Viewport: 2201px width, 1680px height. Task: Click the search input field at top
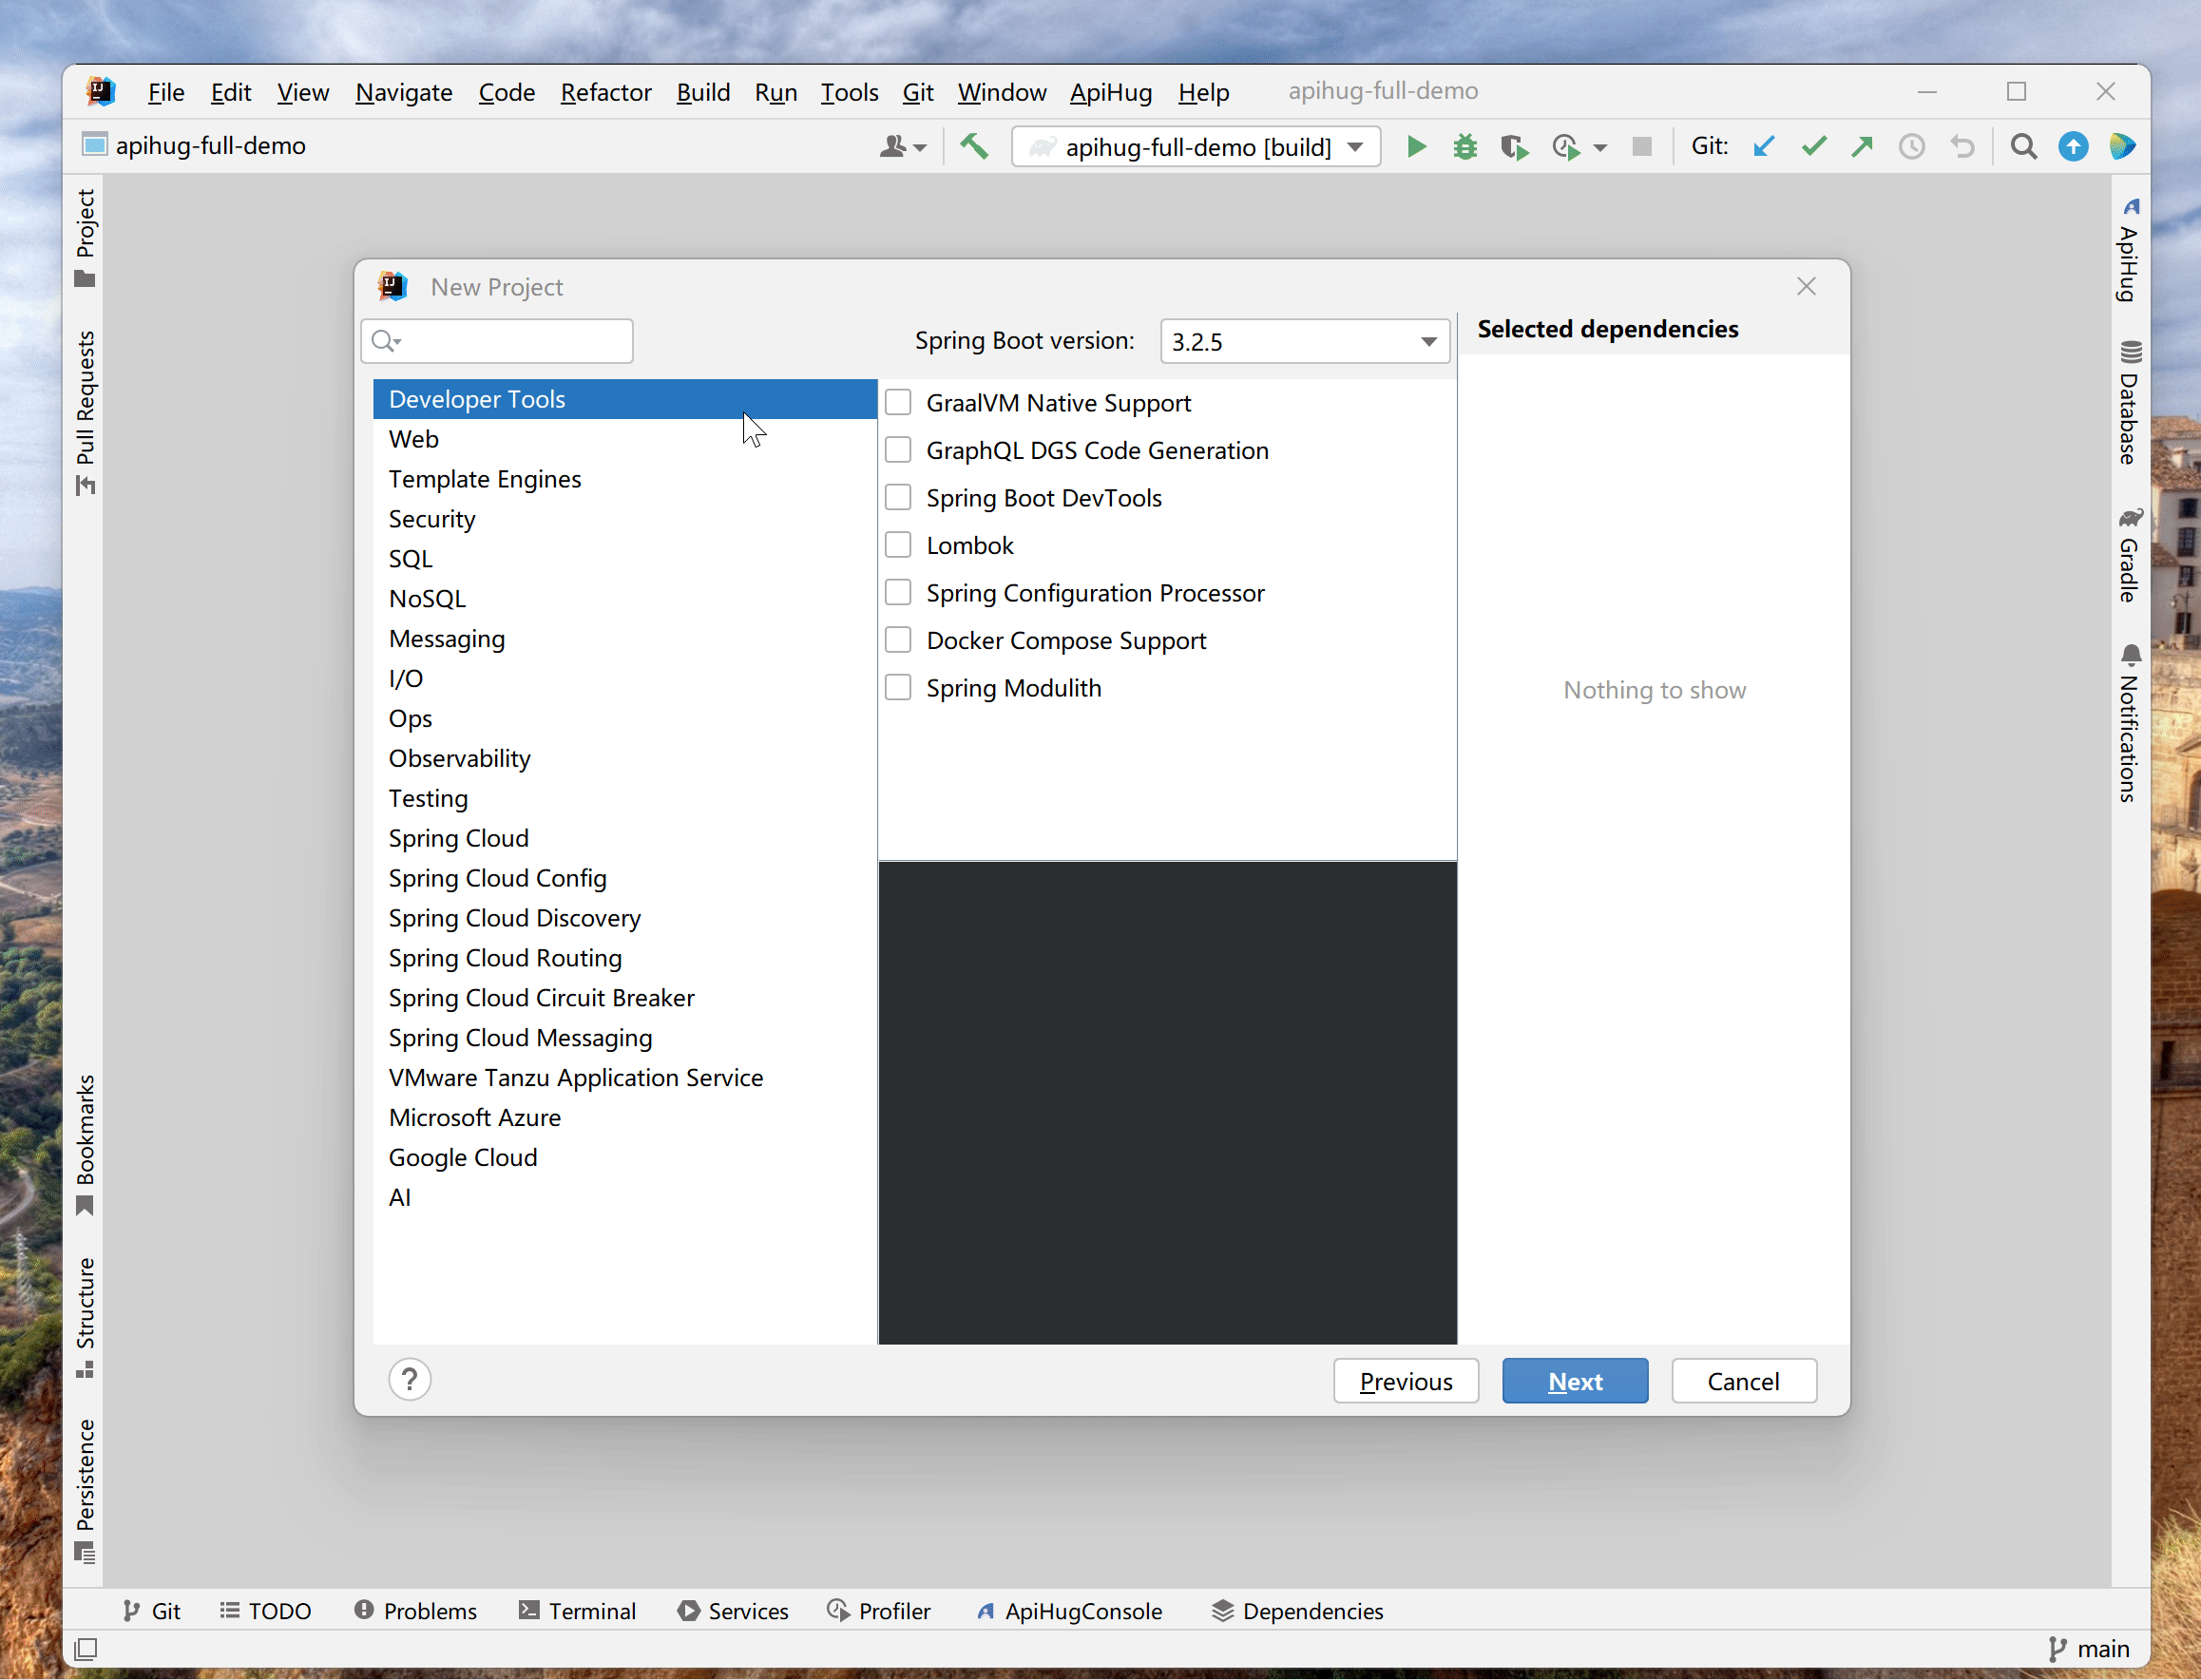(501, 339)
